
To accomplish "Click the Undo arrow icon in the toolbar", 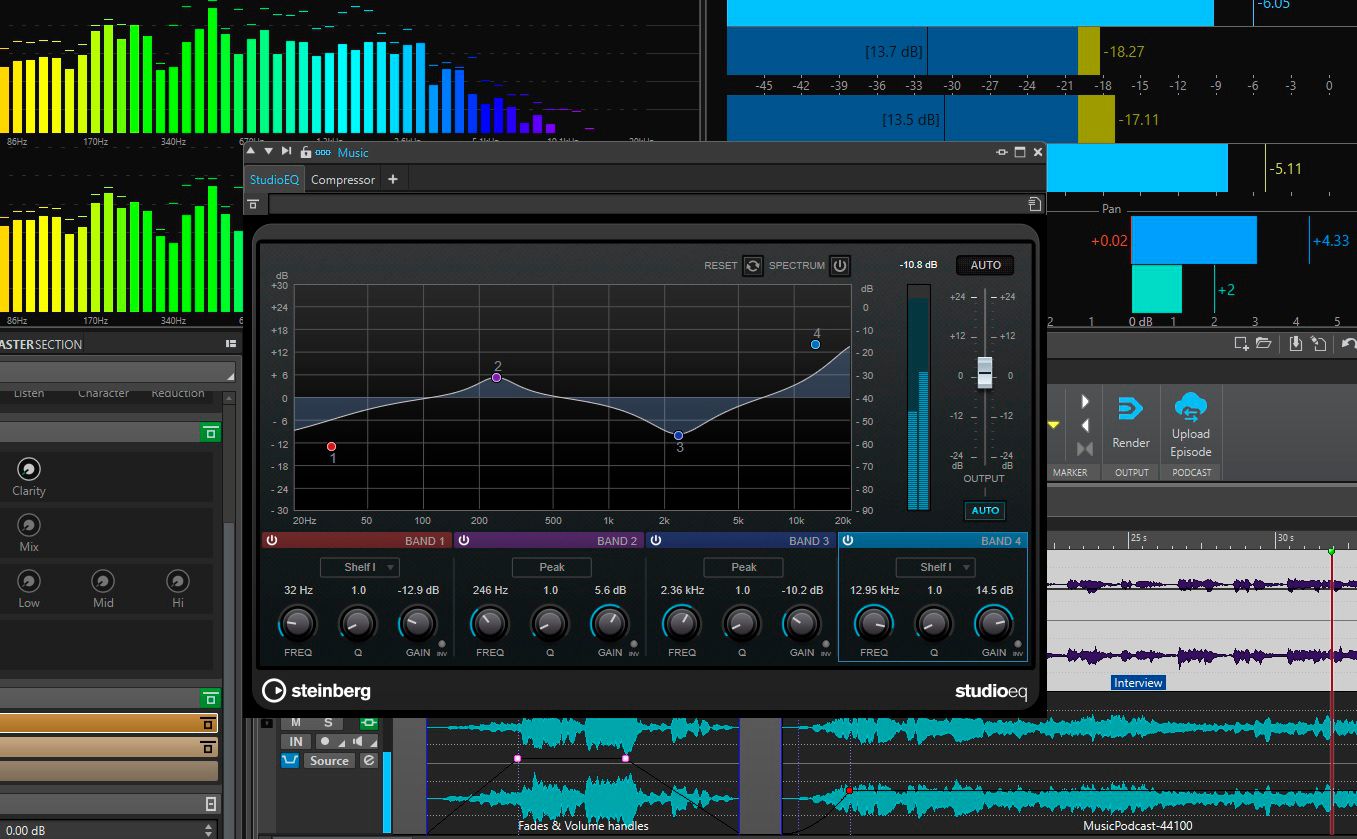I will click(1348, 344).
